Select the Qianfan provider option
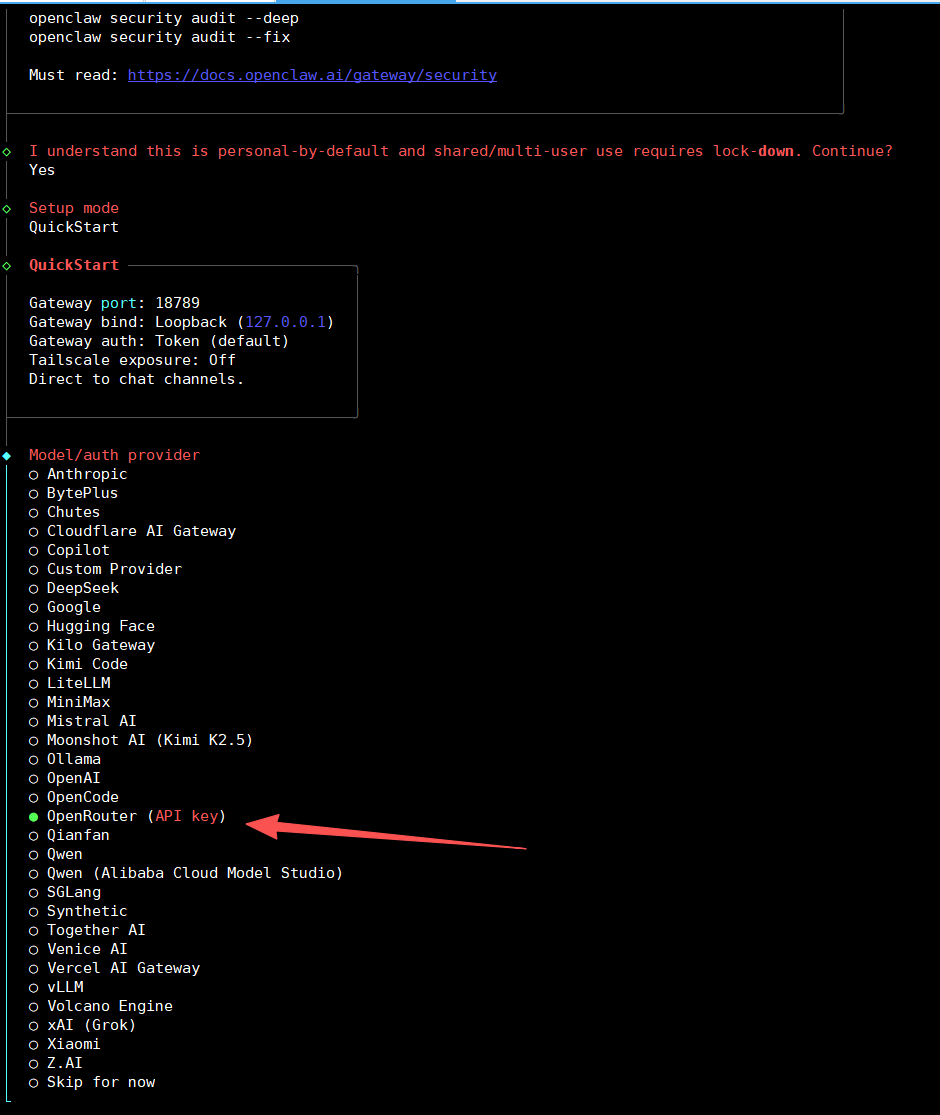 tap(69, 836)
